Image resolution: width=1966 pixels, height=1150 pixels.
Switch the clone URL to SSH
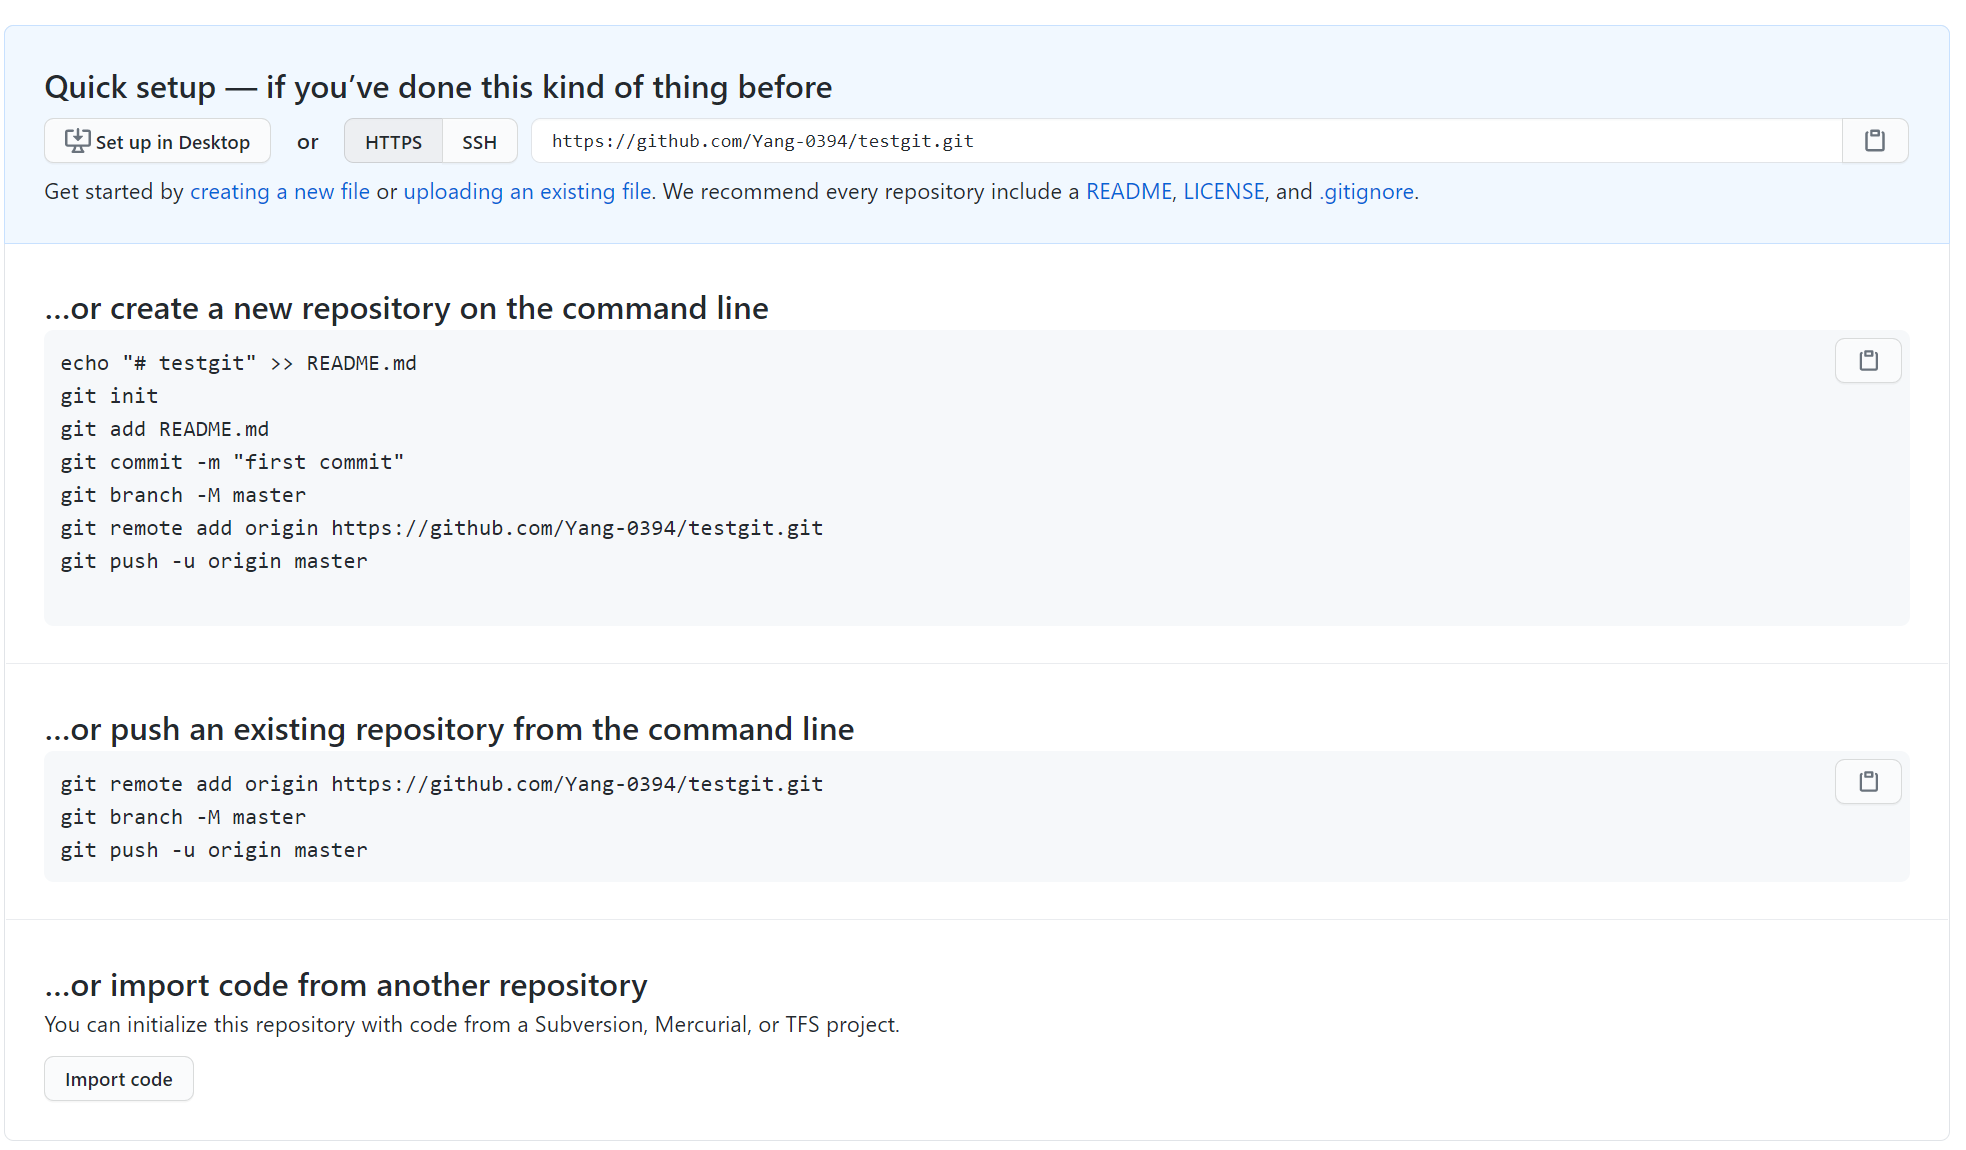click(x=479, y=142)
